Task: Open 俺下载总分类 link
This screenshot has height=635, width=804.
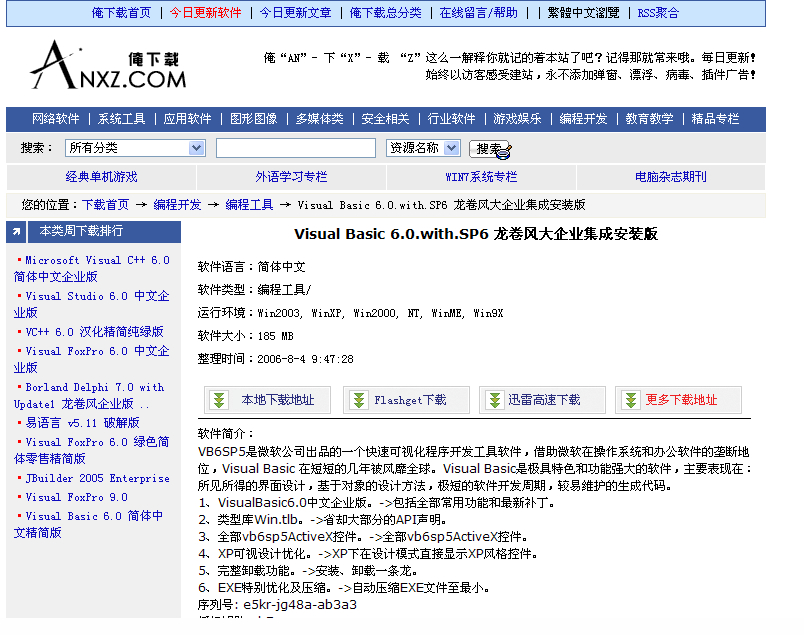Action: [386, 13]
